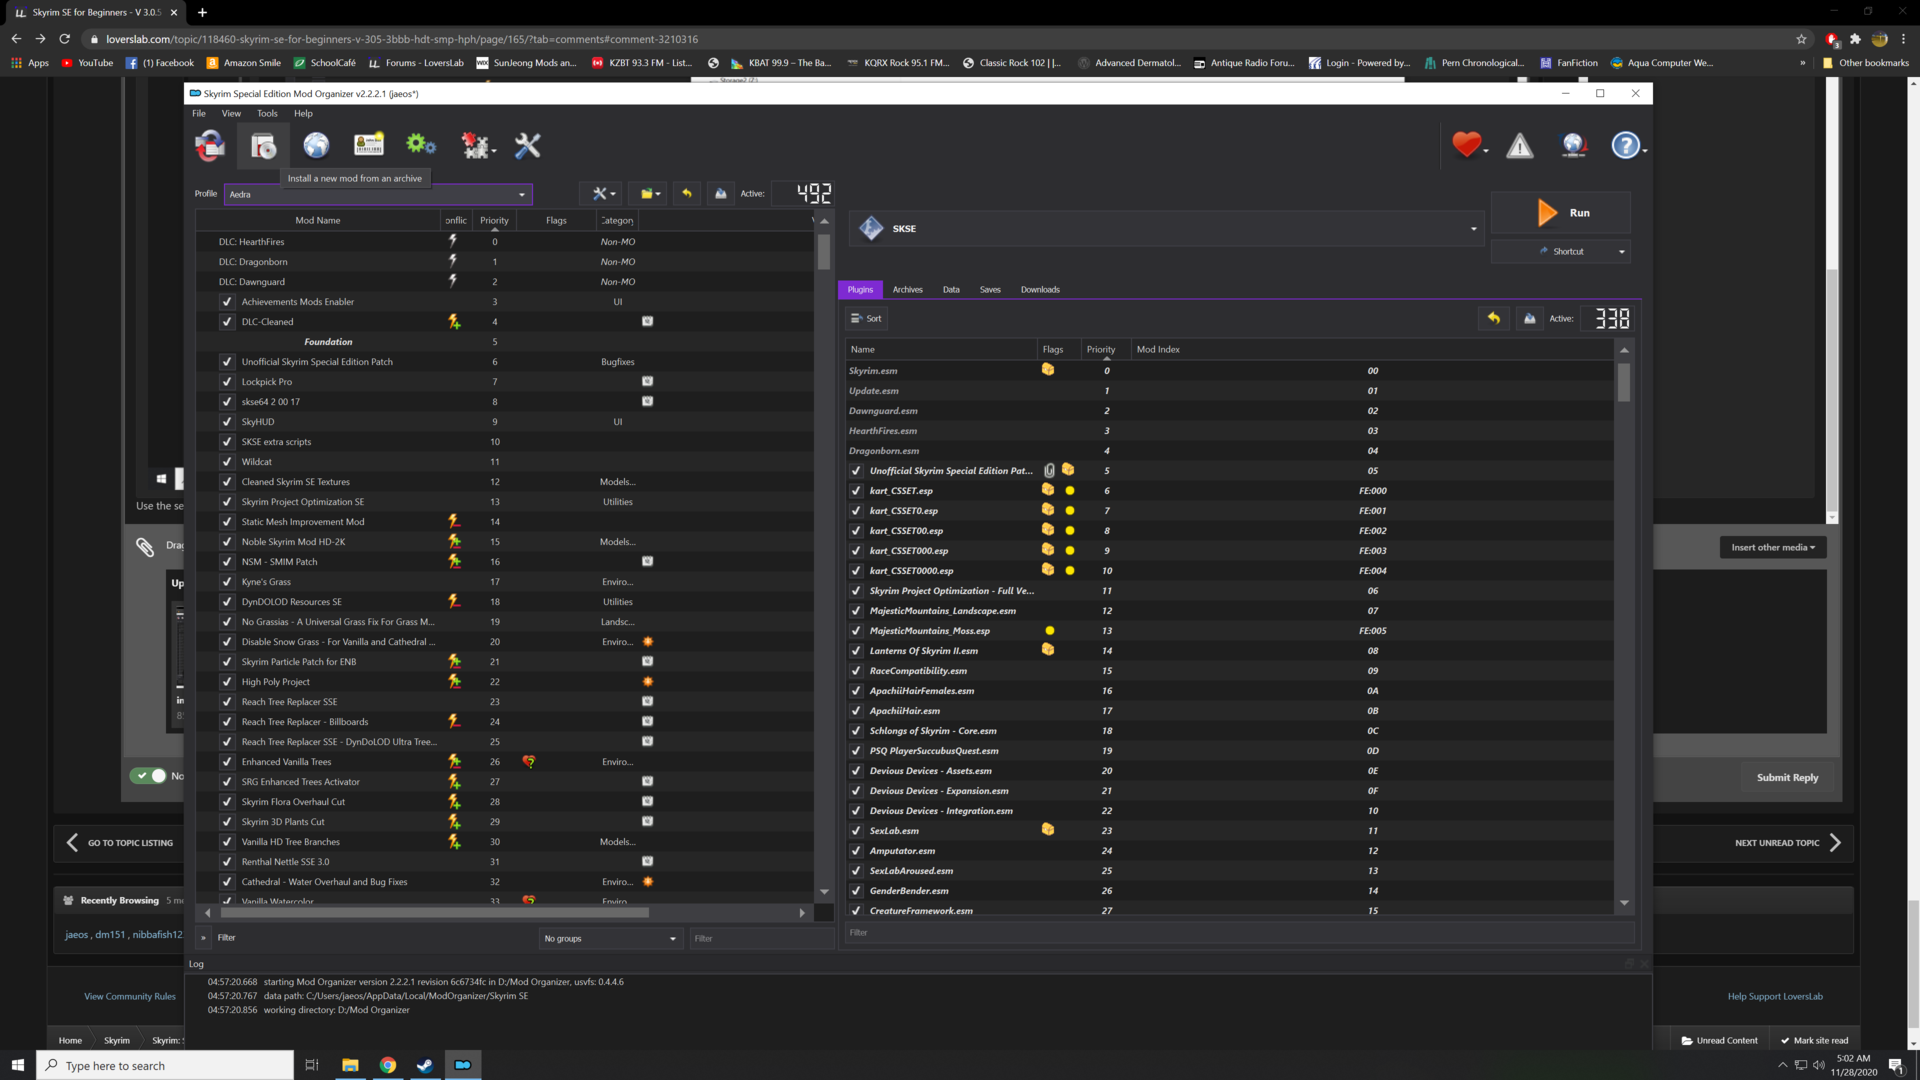Open the Nexus globe toolbar icon
Viewport: 1920px width, 1080px height.
(316, 146)
